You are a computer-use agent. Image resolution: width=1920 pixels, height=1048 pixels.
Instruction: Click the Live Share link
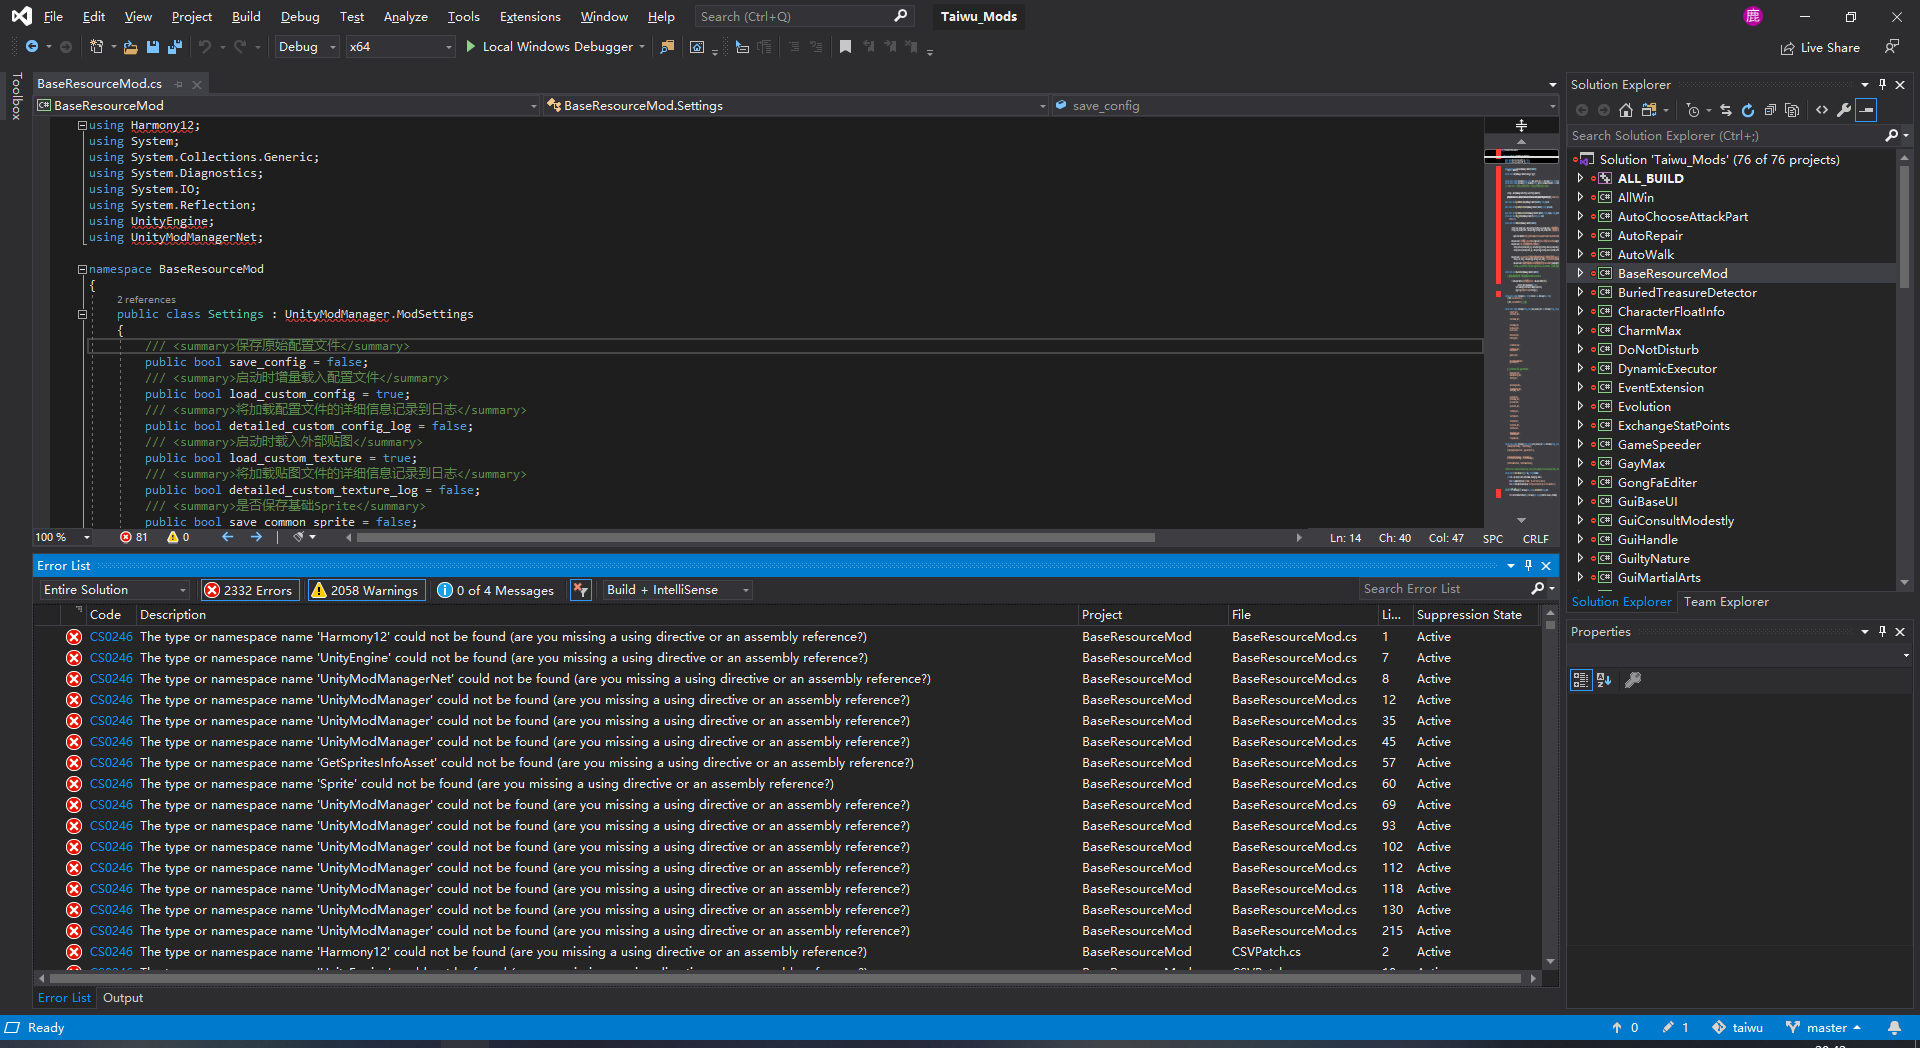(x=1820, y=47)
